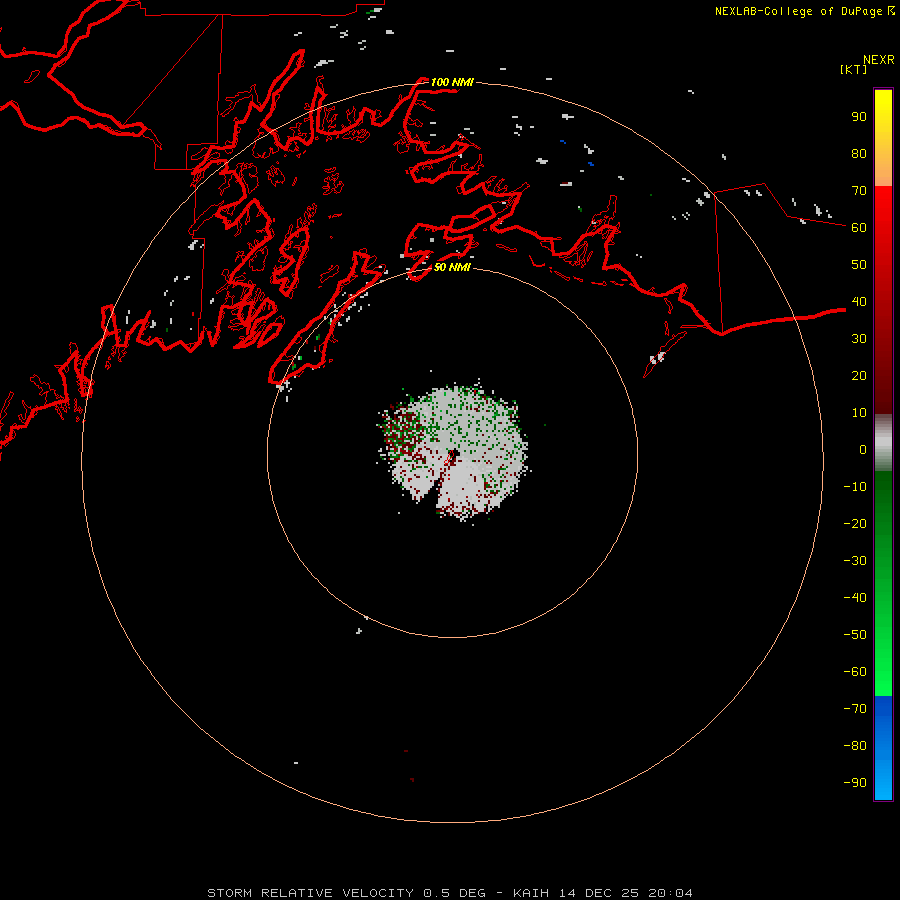900x900 pixels.
Task: Click the -30 scale label
Action: pos(855,561)
